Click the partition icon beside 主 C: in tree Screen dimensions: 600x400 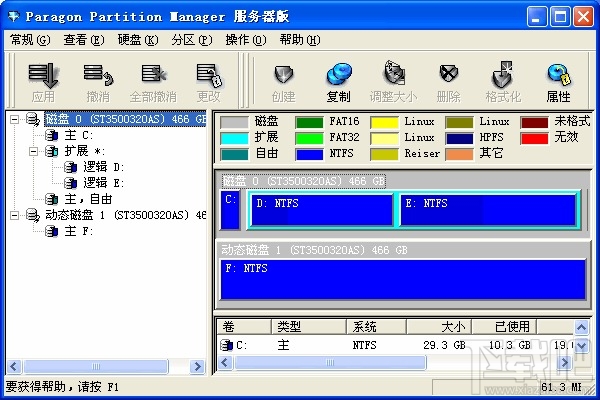click(x=52, y=135)
